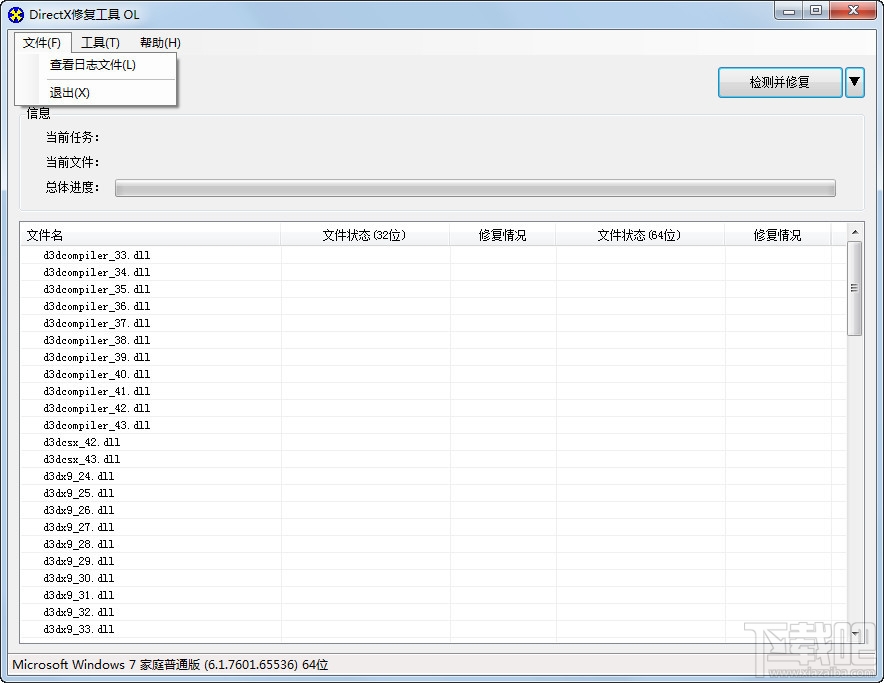Click the 文件状态(32位) column header
This screenshot has width=884, height=683.
tap(363, 234)
